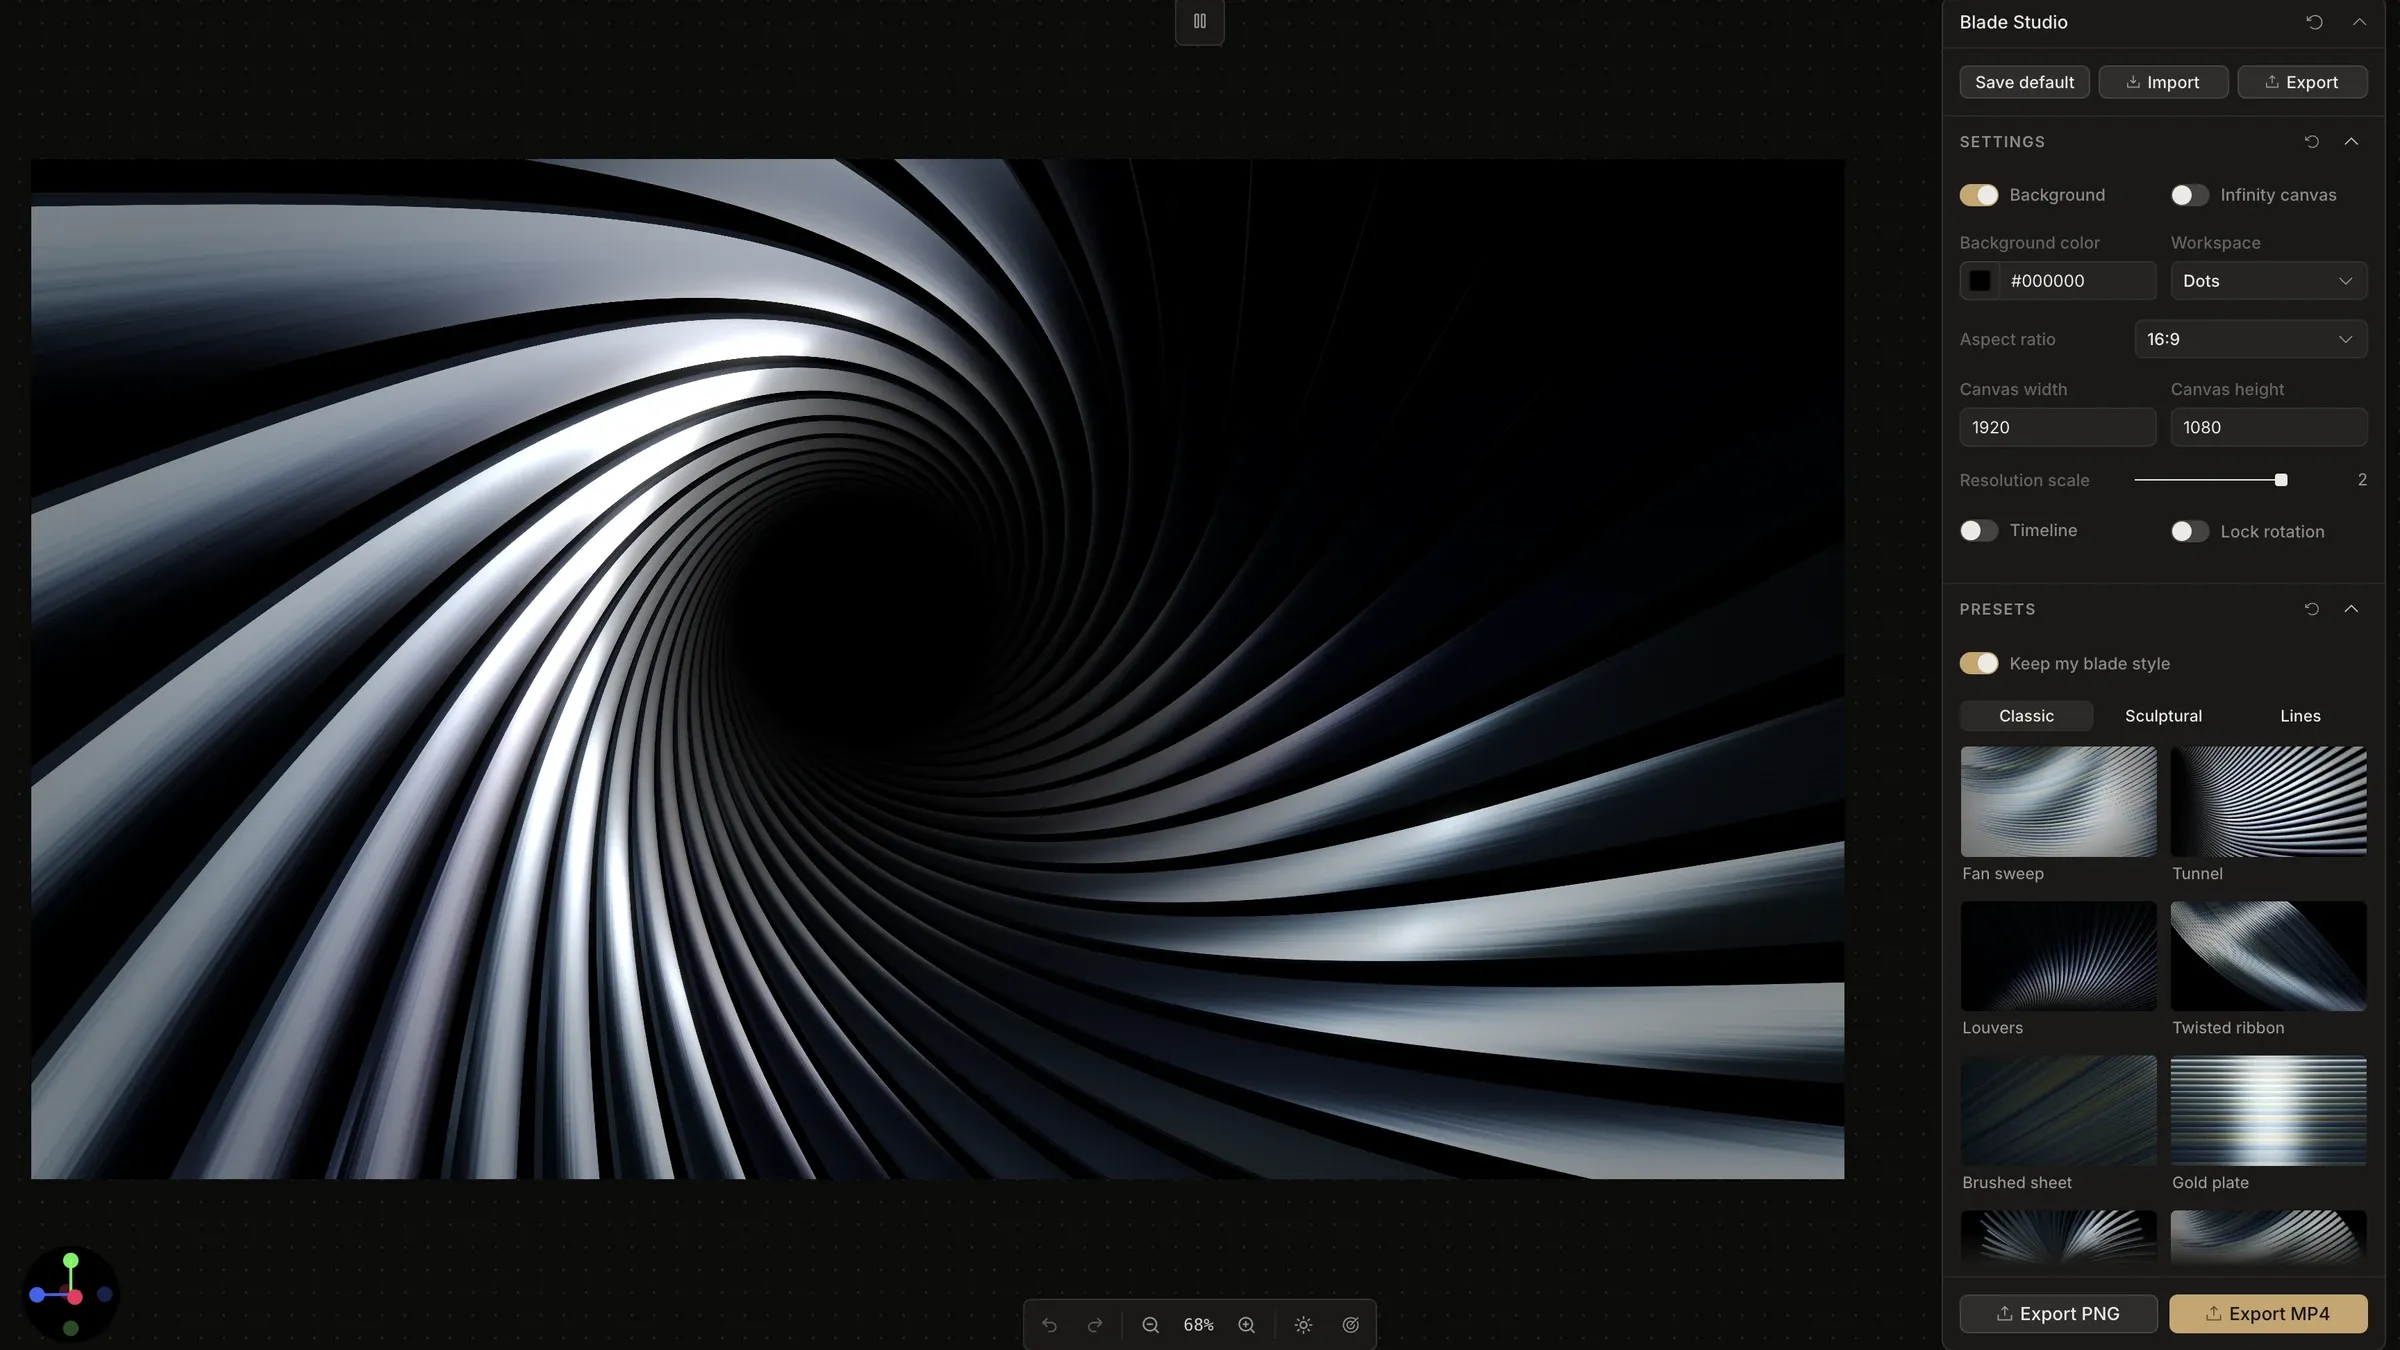Click the Save default button
This screenshot has width=2400, height=1350.
(x=2024, y=82)
